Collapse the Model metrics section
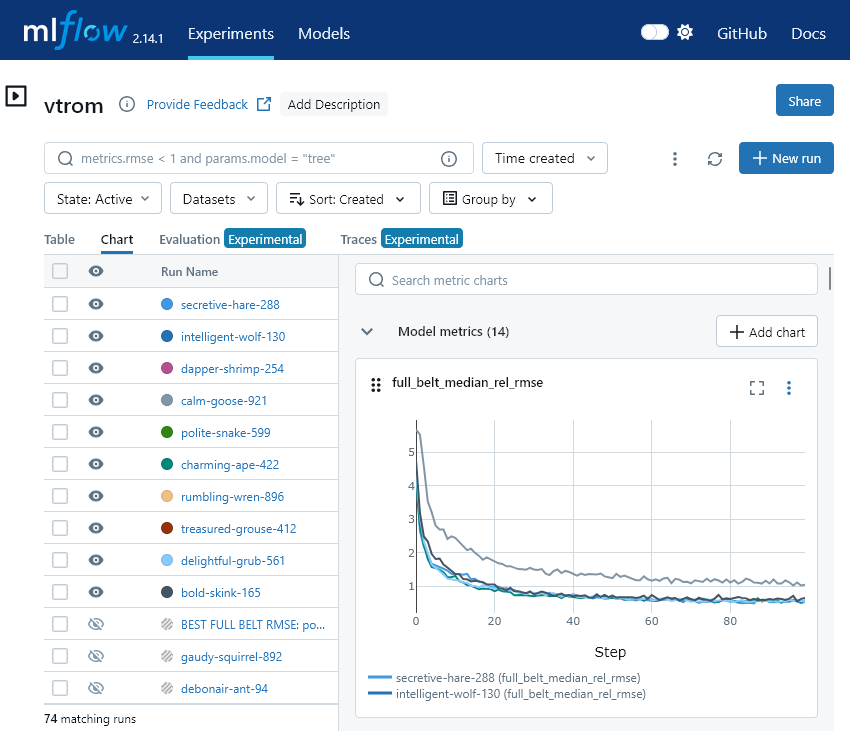The width and height of the screenshot is (850, 747). [367, 331]
